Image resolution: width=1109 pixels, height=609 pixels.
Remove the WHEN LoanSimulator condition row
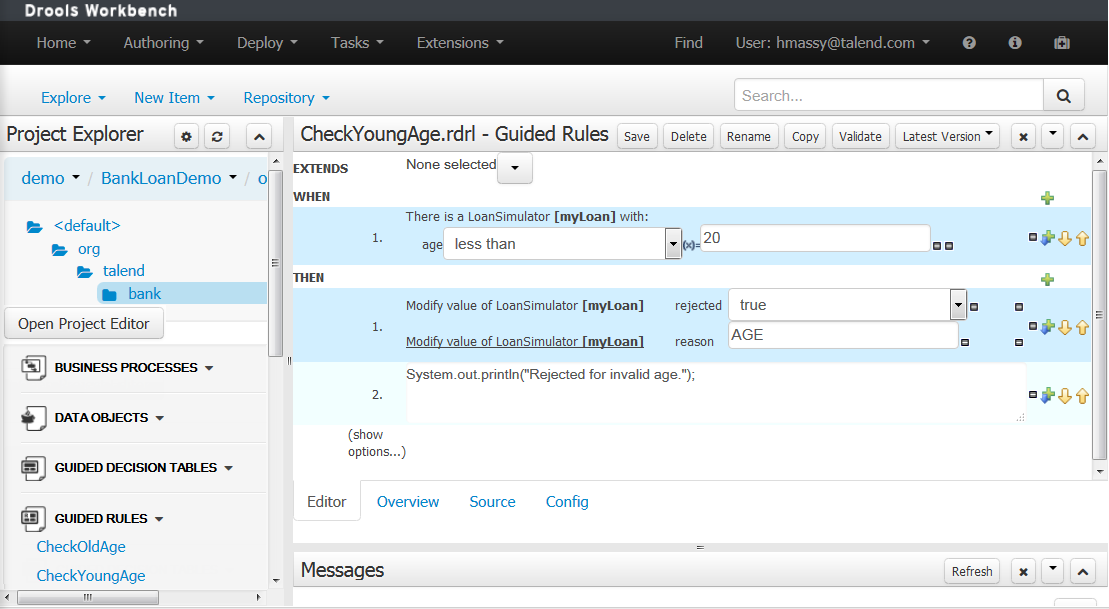tap(1033, 238)
